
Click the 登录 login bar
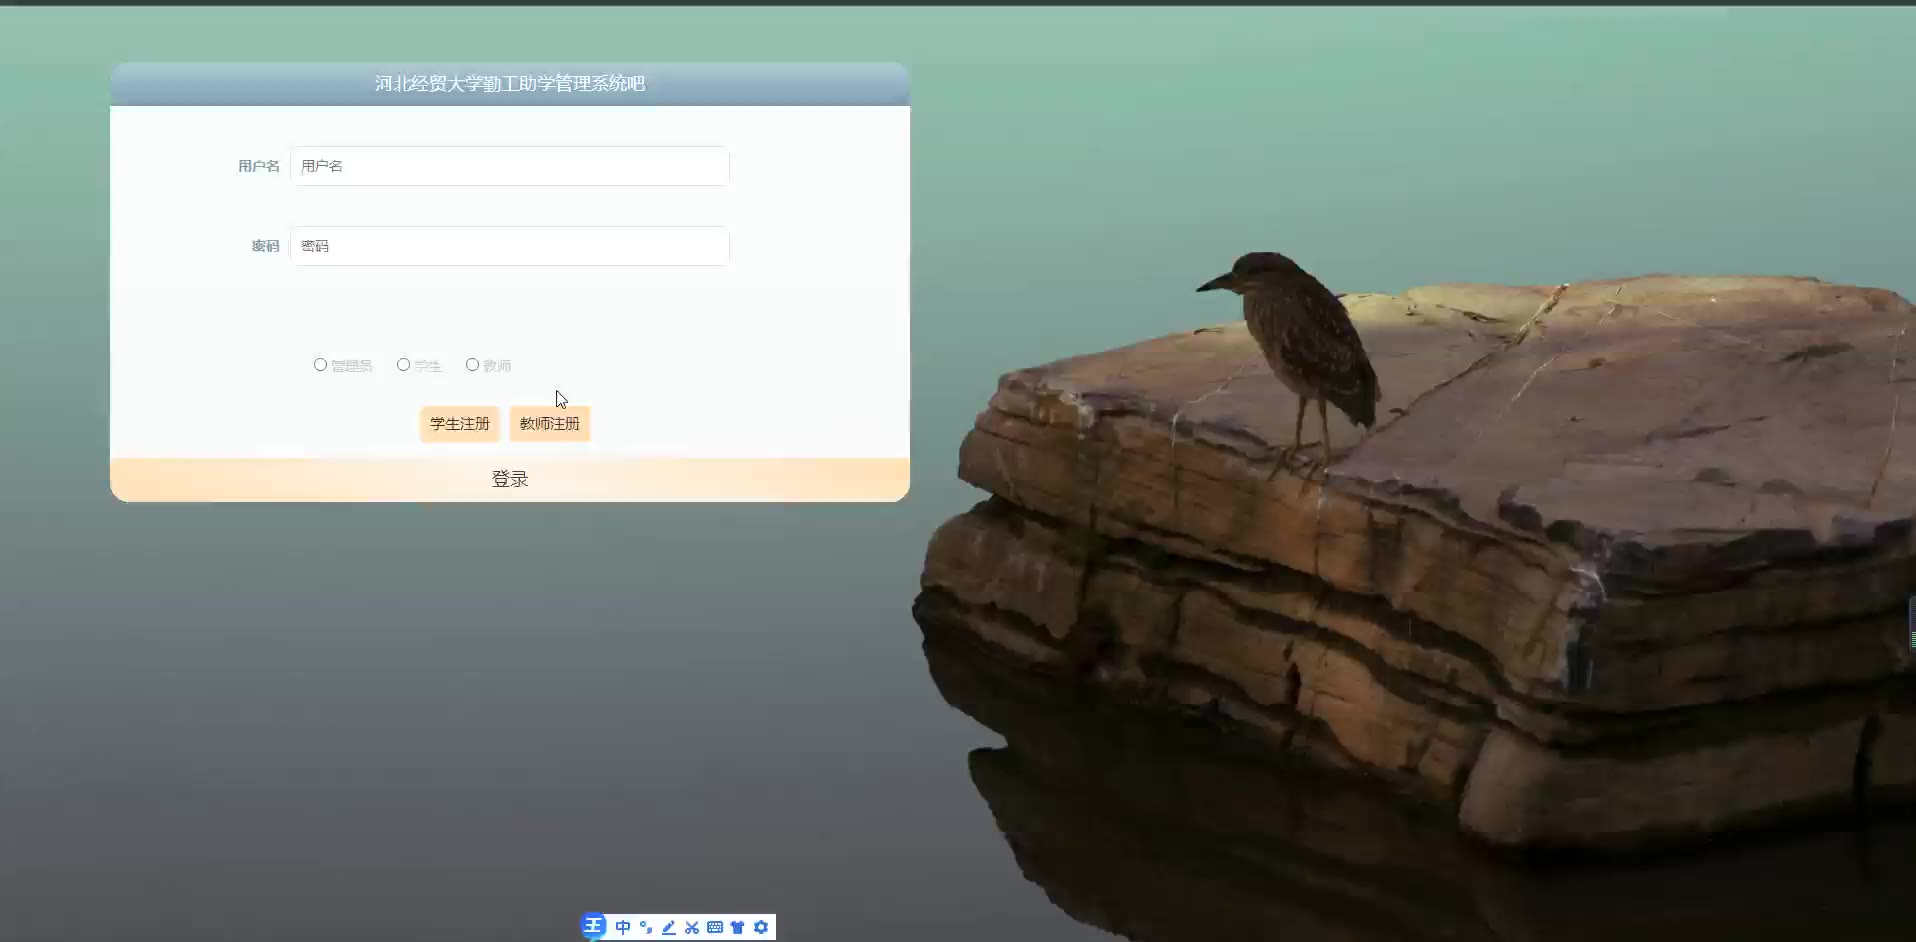[x=510, y=479]
